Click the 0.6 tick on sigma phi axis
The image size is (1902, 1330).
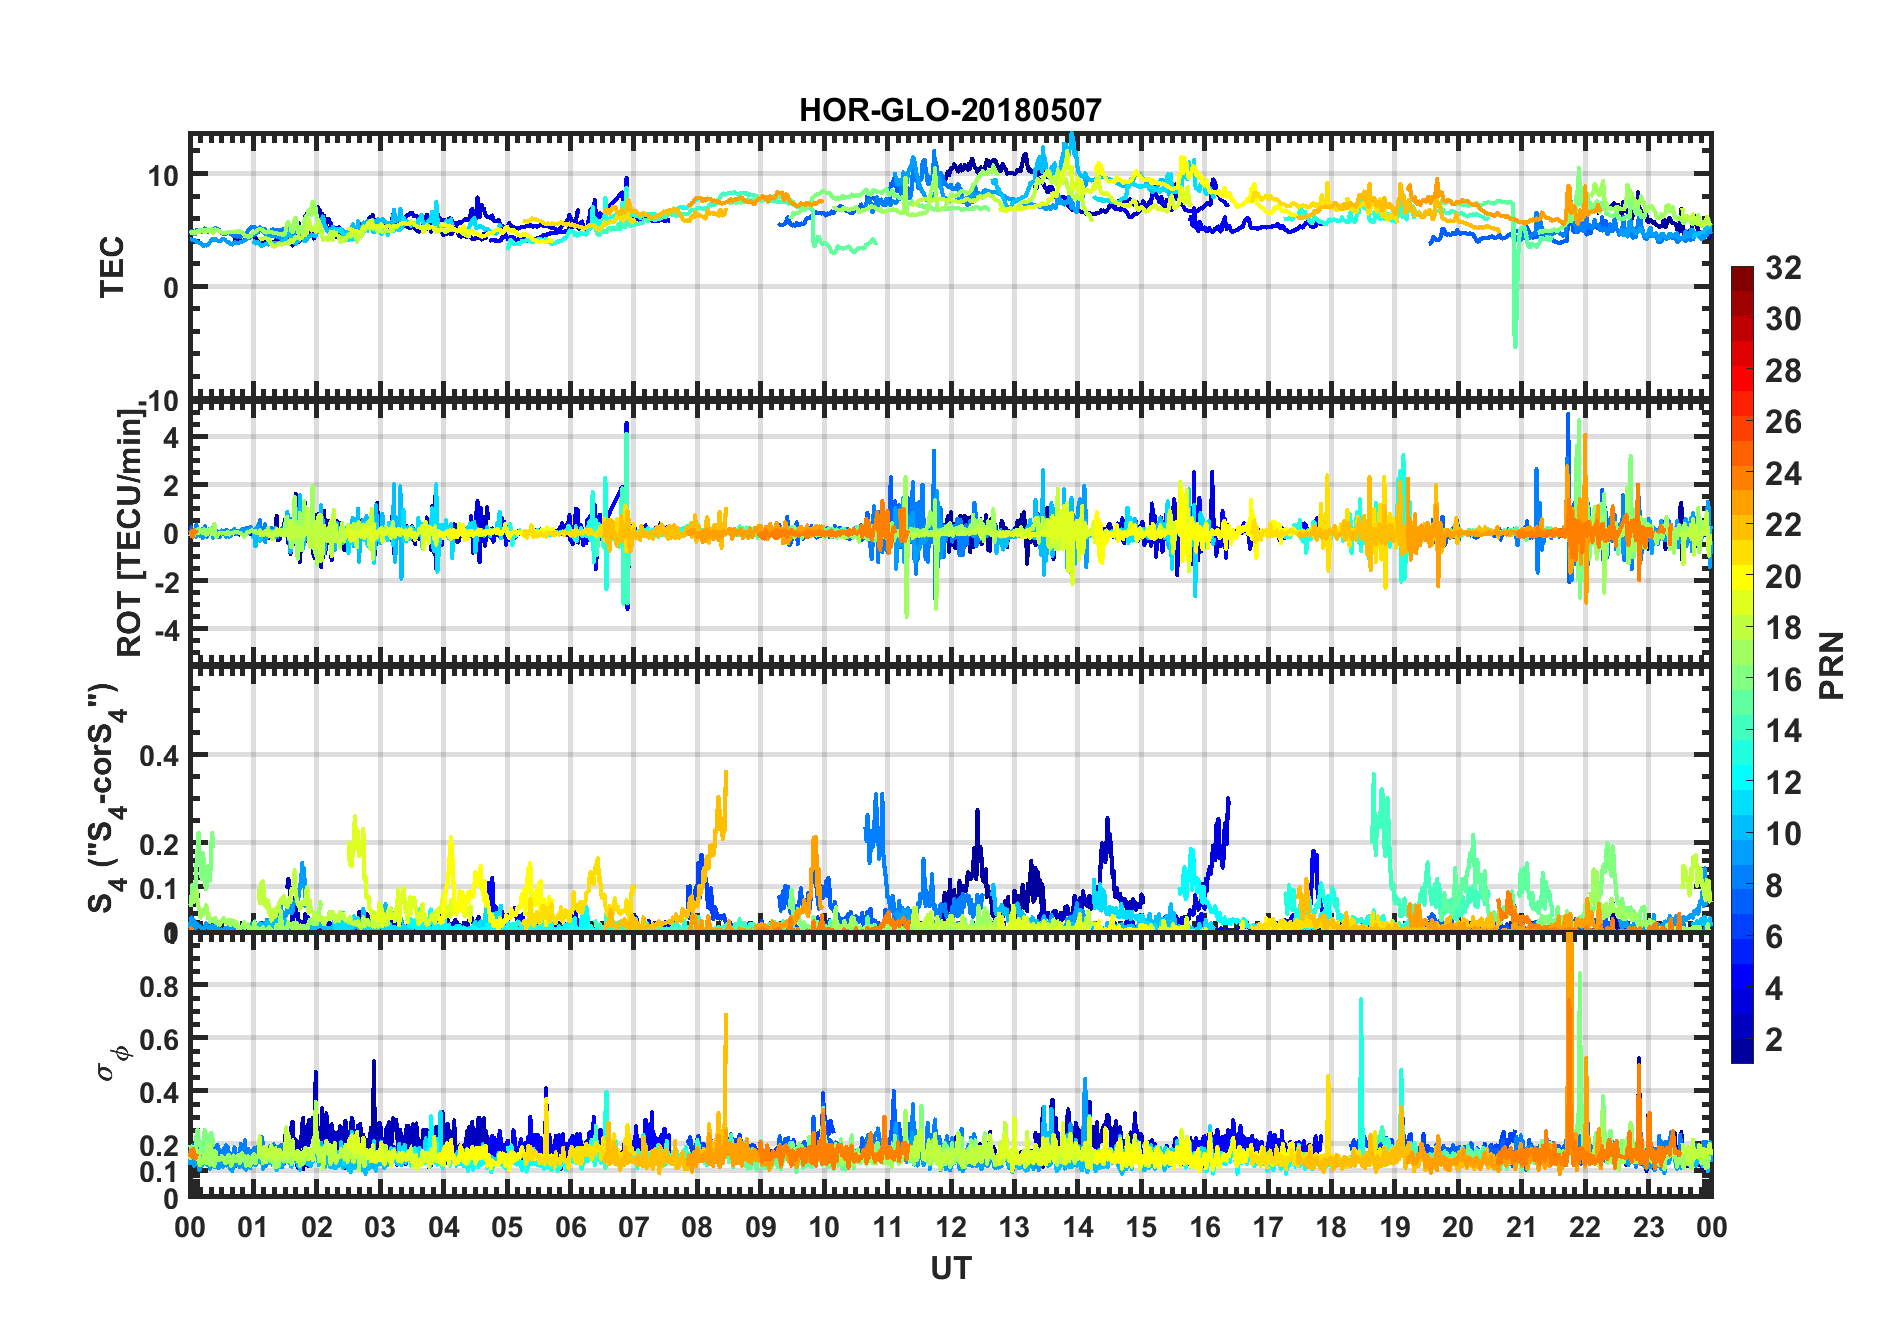pyautogui.click(x=160, y=1039)
